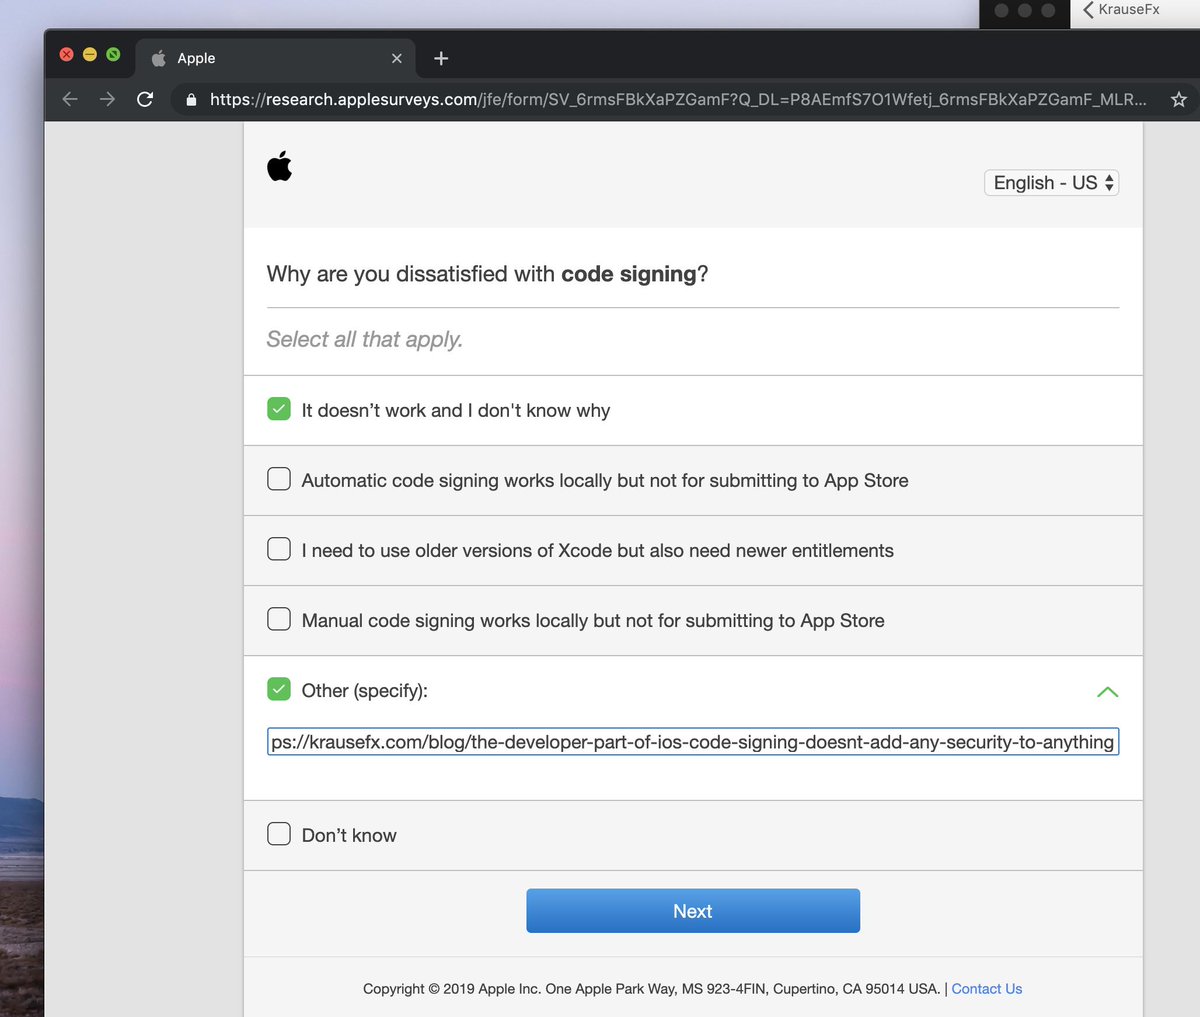1200x1017 pixels.
Task: Click the "Don't know" option label
Action: click(349, 835)
